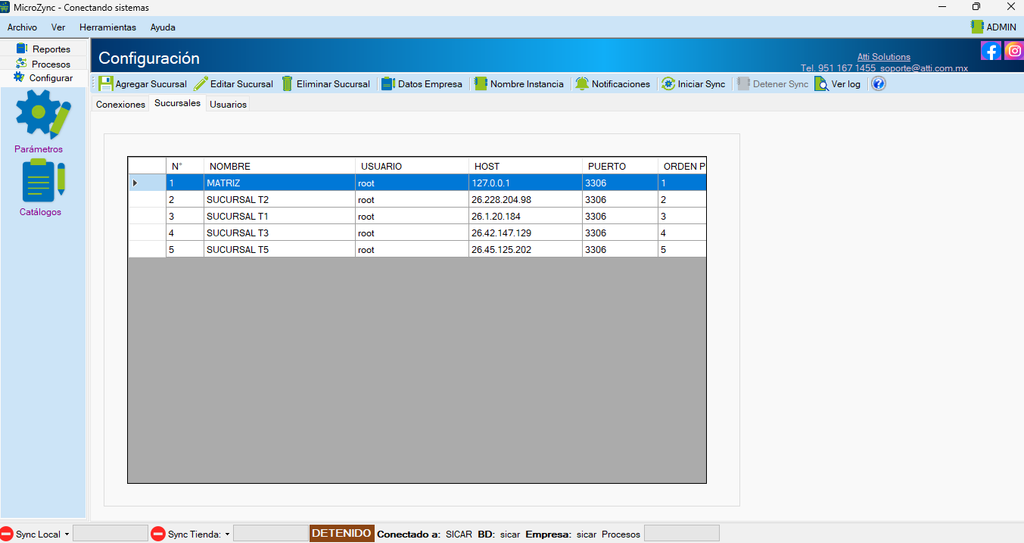Click the Reportes sidebar icon

click(x=22, y=48)
